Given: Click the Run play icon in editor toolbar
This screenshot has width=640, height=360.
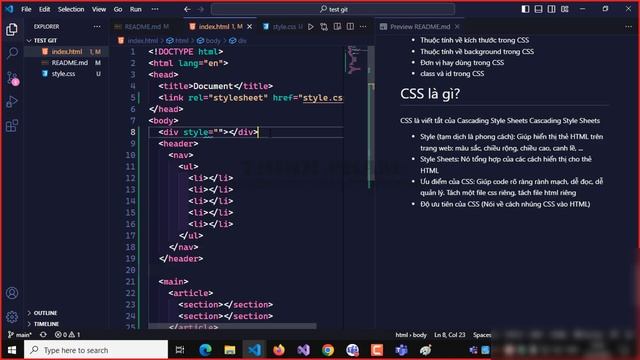Looking at the screenshot, I should (311, 27).
